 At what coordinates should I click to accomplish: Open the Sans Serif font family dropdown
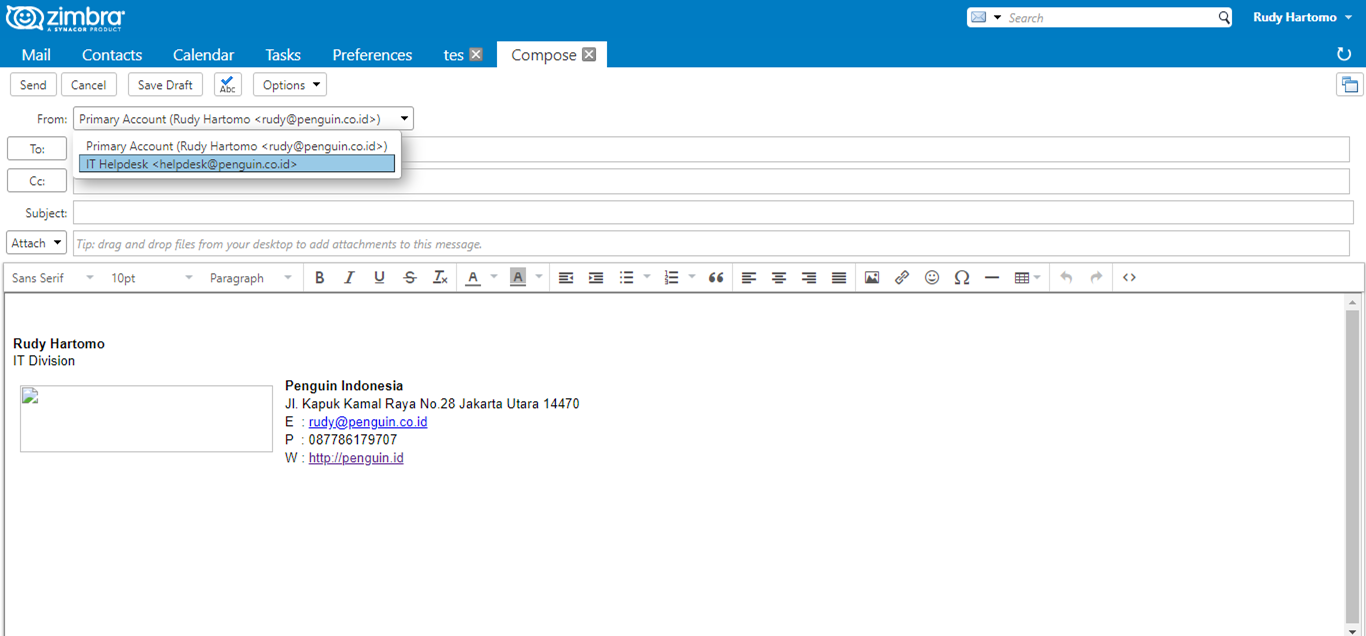click(53, 278)
